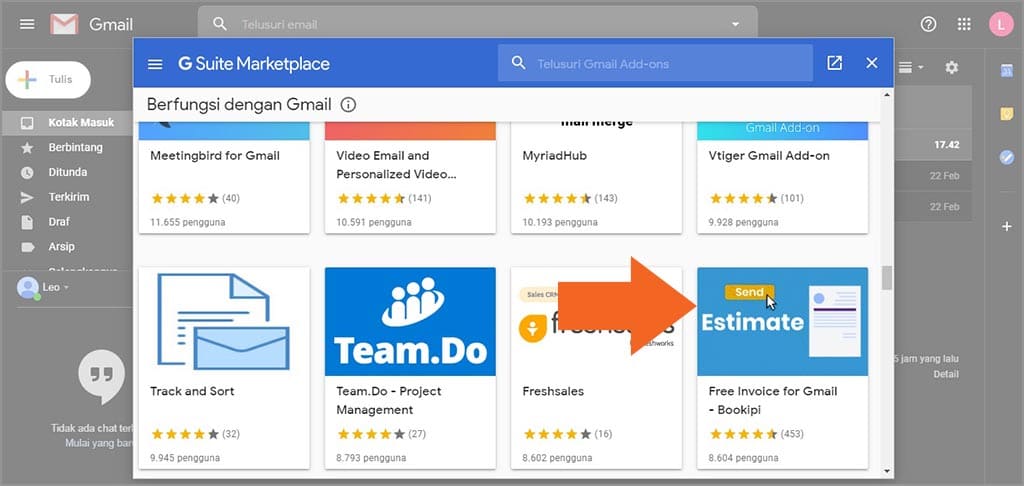The height and width of the screenshot is (486, 1024).
Task: Expand Gmail search options dropdown arrow
Action: coord(735,24)
